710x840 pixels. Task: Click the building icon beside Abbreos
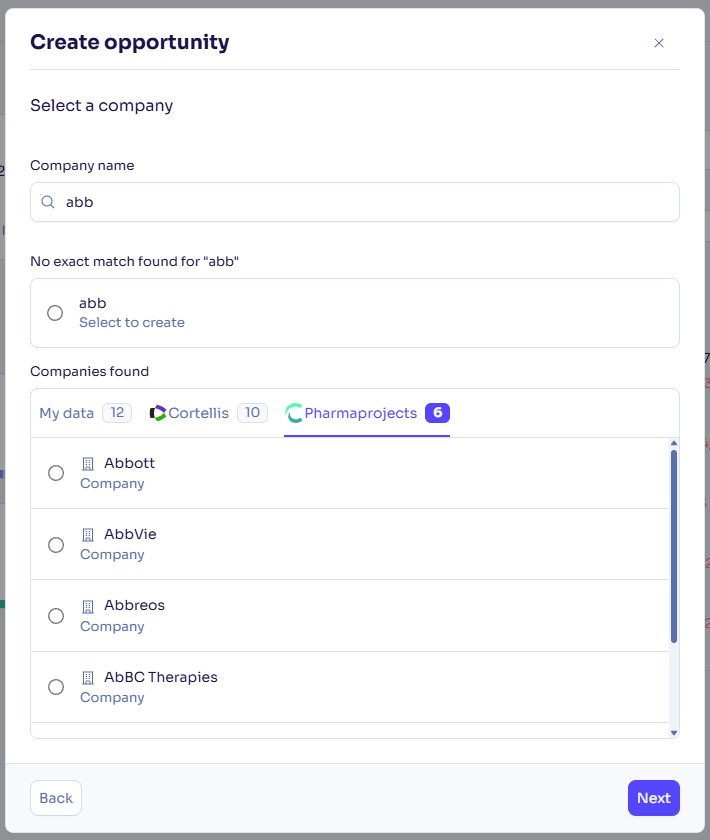(x=88, y=606)
